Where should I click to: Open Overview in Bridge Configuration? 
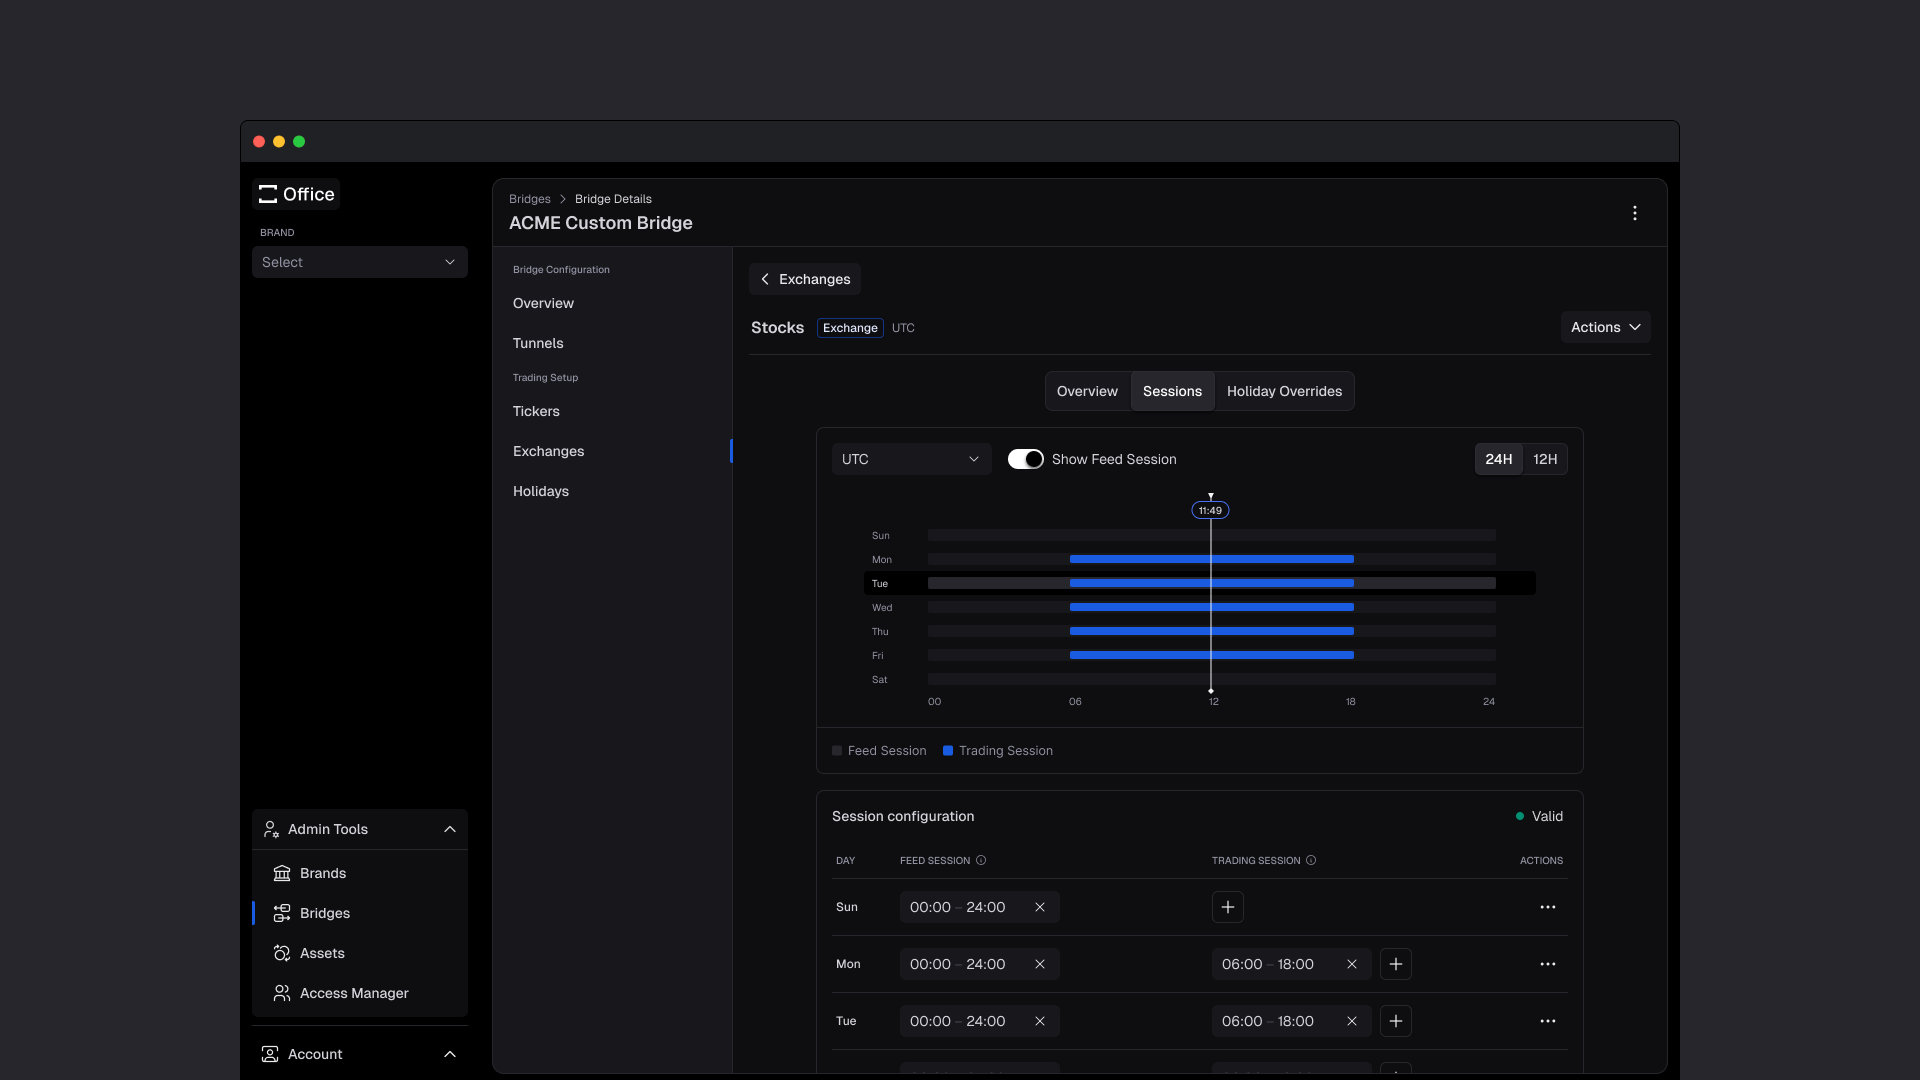click(543, 303)
